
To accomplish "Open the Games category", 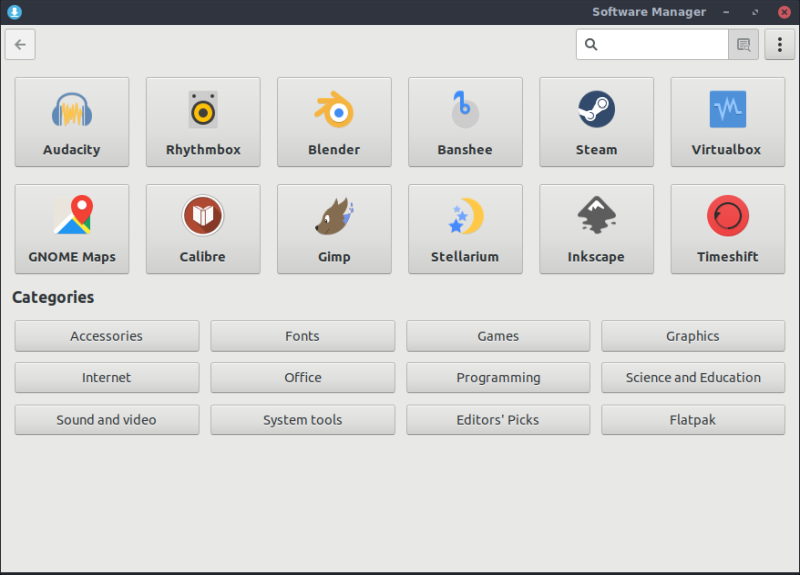I will 498,336.
